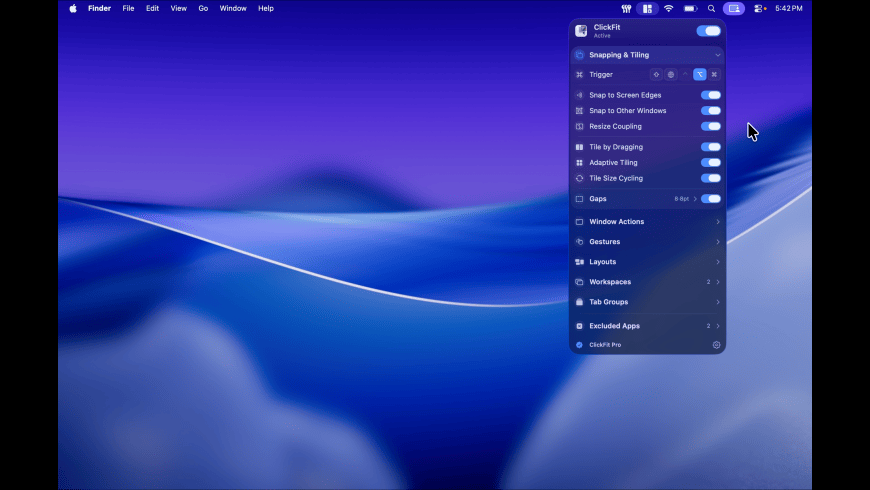Click the Trigger label text
Image resolution: width=870 pixels, height=490 pixels.
click(601, 74)
